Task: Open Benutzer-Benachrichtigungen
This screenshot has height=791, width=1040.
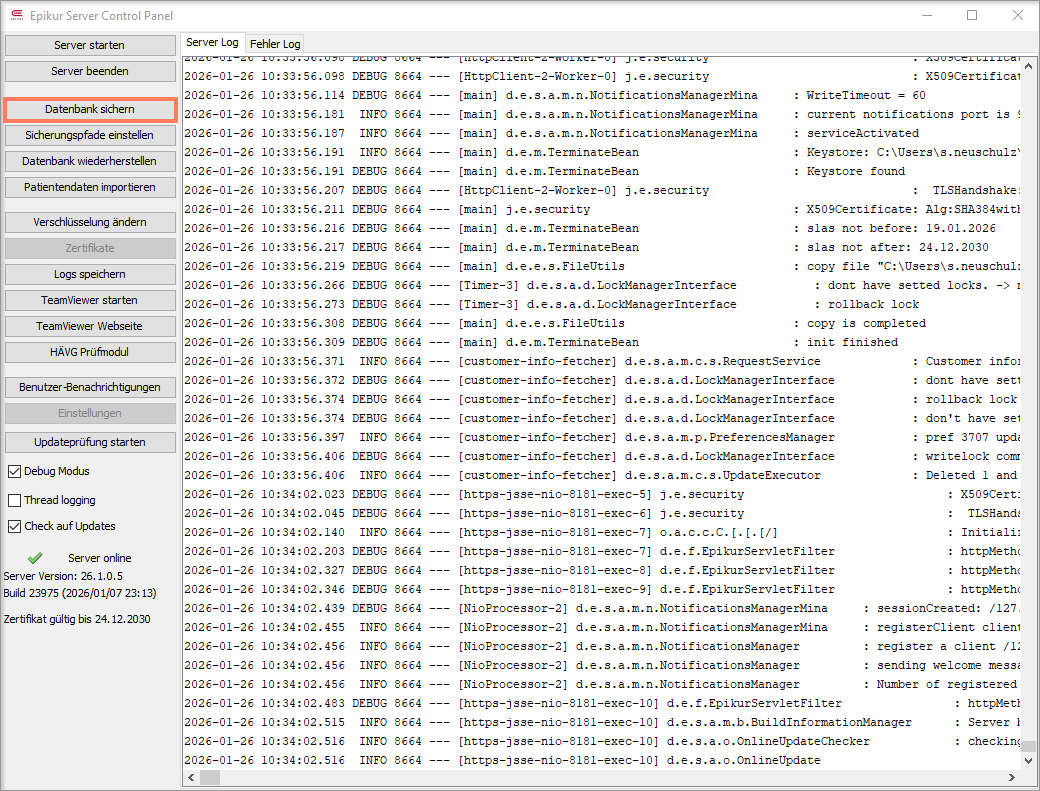Action: [90, 387]
